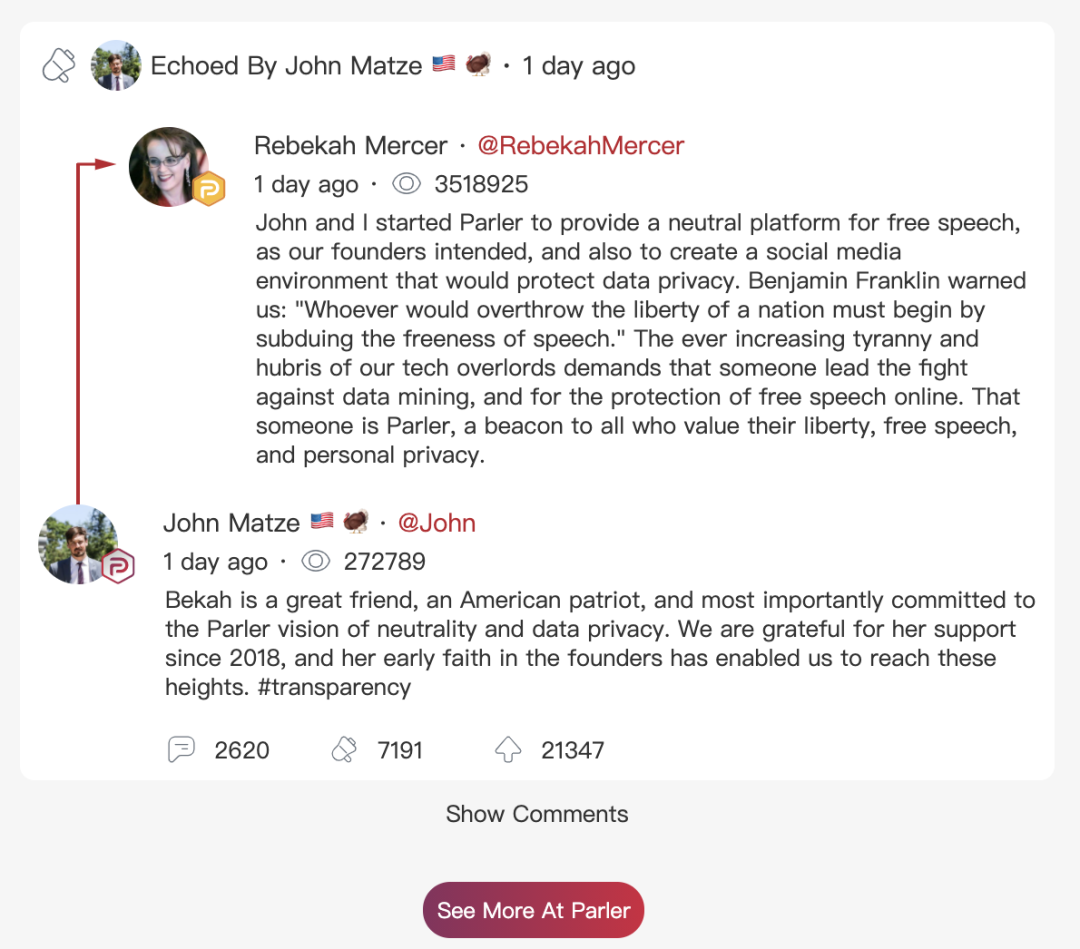Screen dimensions: 1080x949
Task: Click the echo megaphone icon in header
Action: tap(58, 66)
